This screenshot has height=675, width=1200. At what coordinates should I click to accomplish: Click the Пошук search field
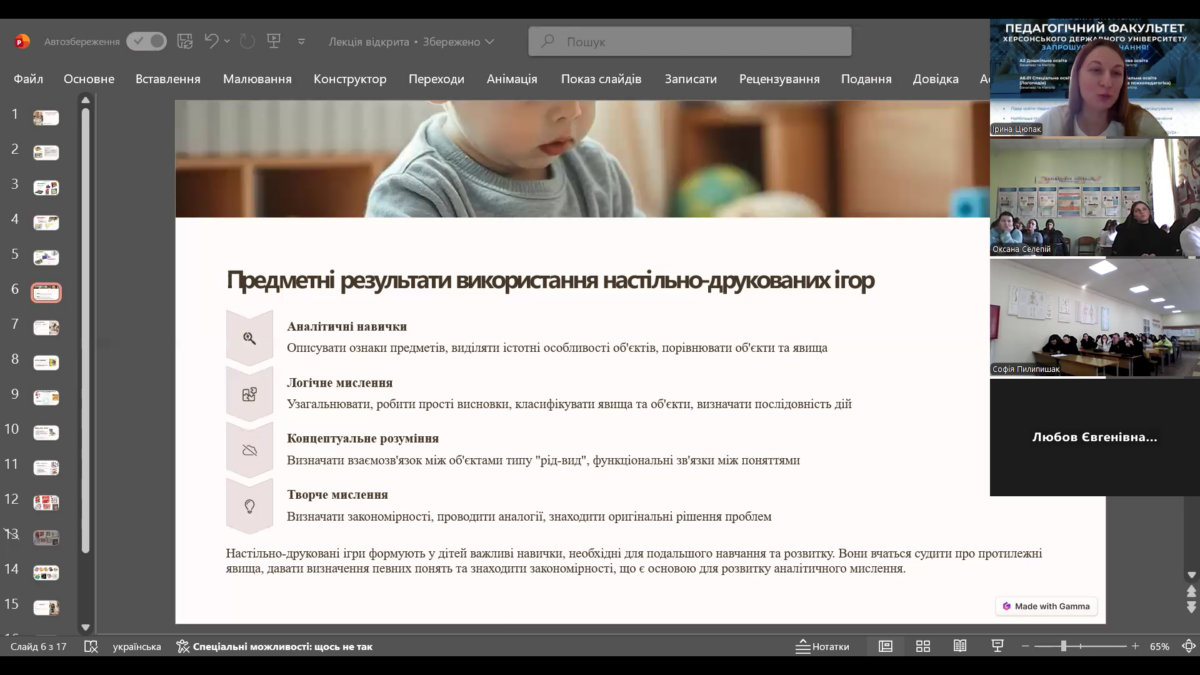tap(690, 42)
